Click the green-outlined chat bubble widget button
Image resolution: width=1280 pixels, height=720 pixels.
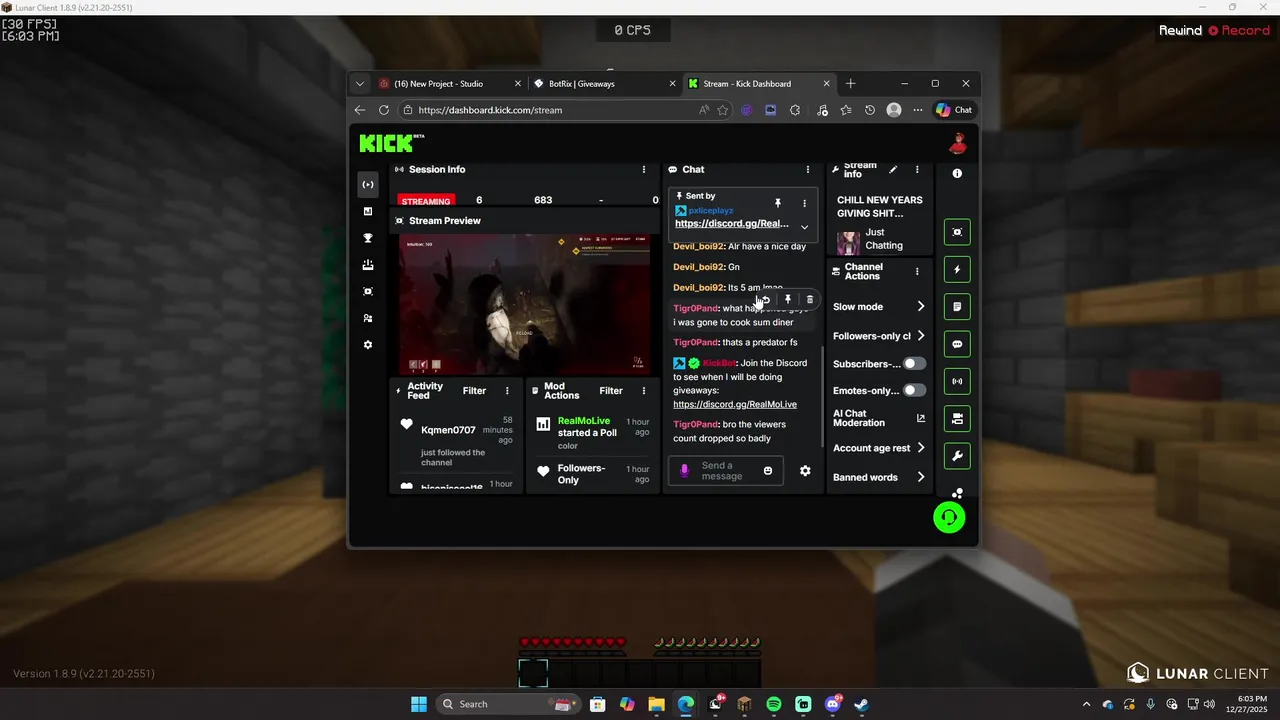coord(957,344)
